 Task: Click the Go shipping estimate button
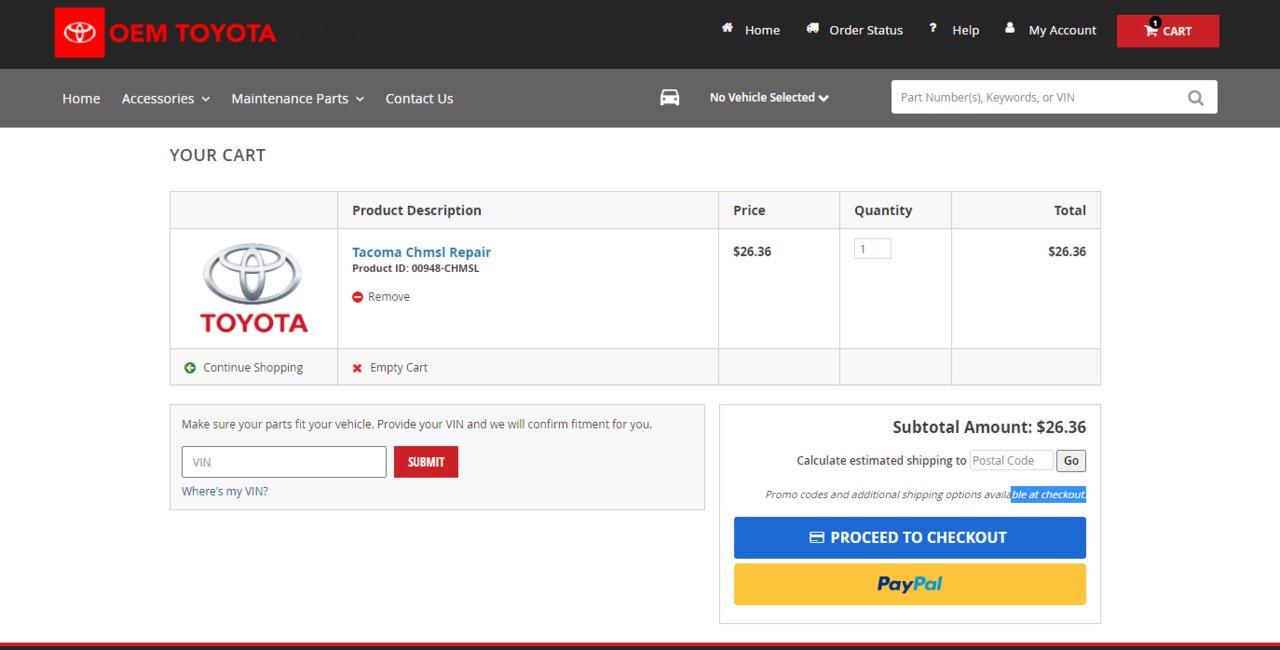1071,461
